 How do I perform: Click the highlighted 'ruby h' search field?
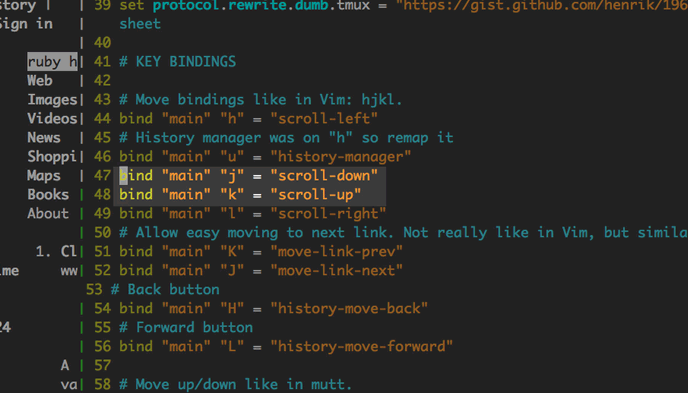click(x=52, y=62)
